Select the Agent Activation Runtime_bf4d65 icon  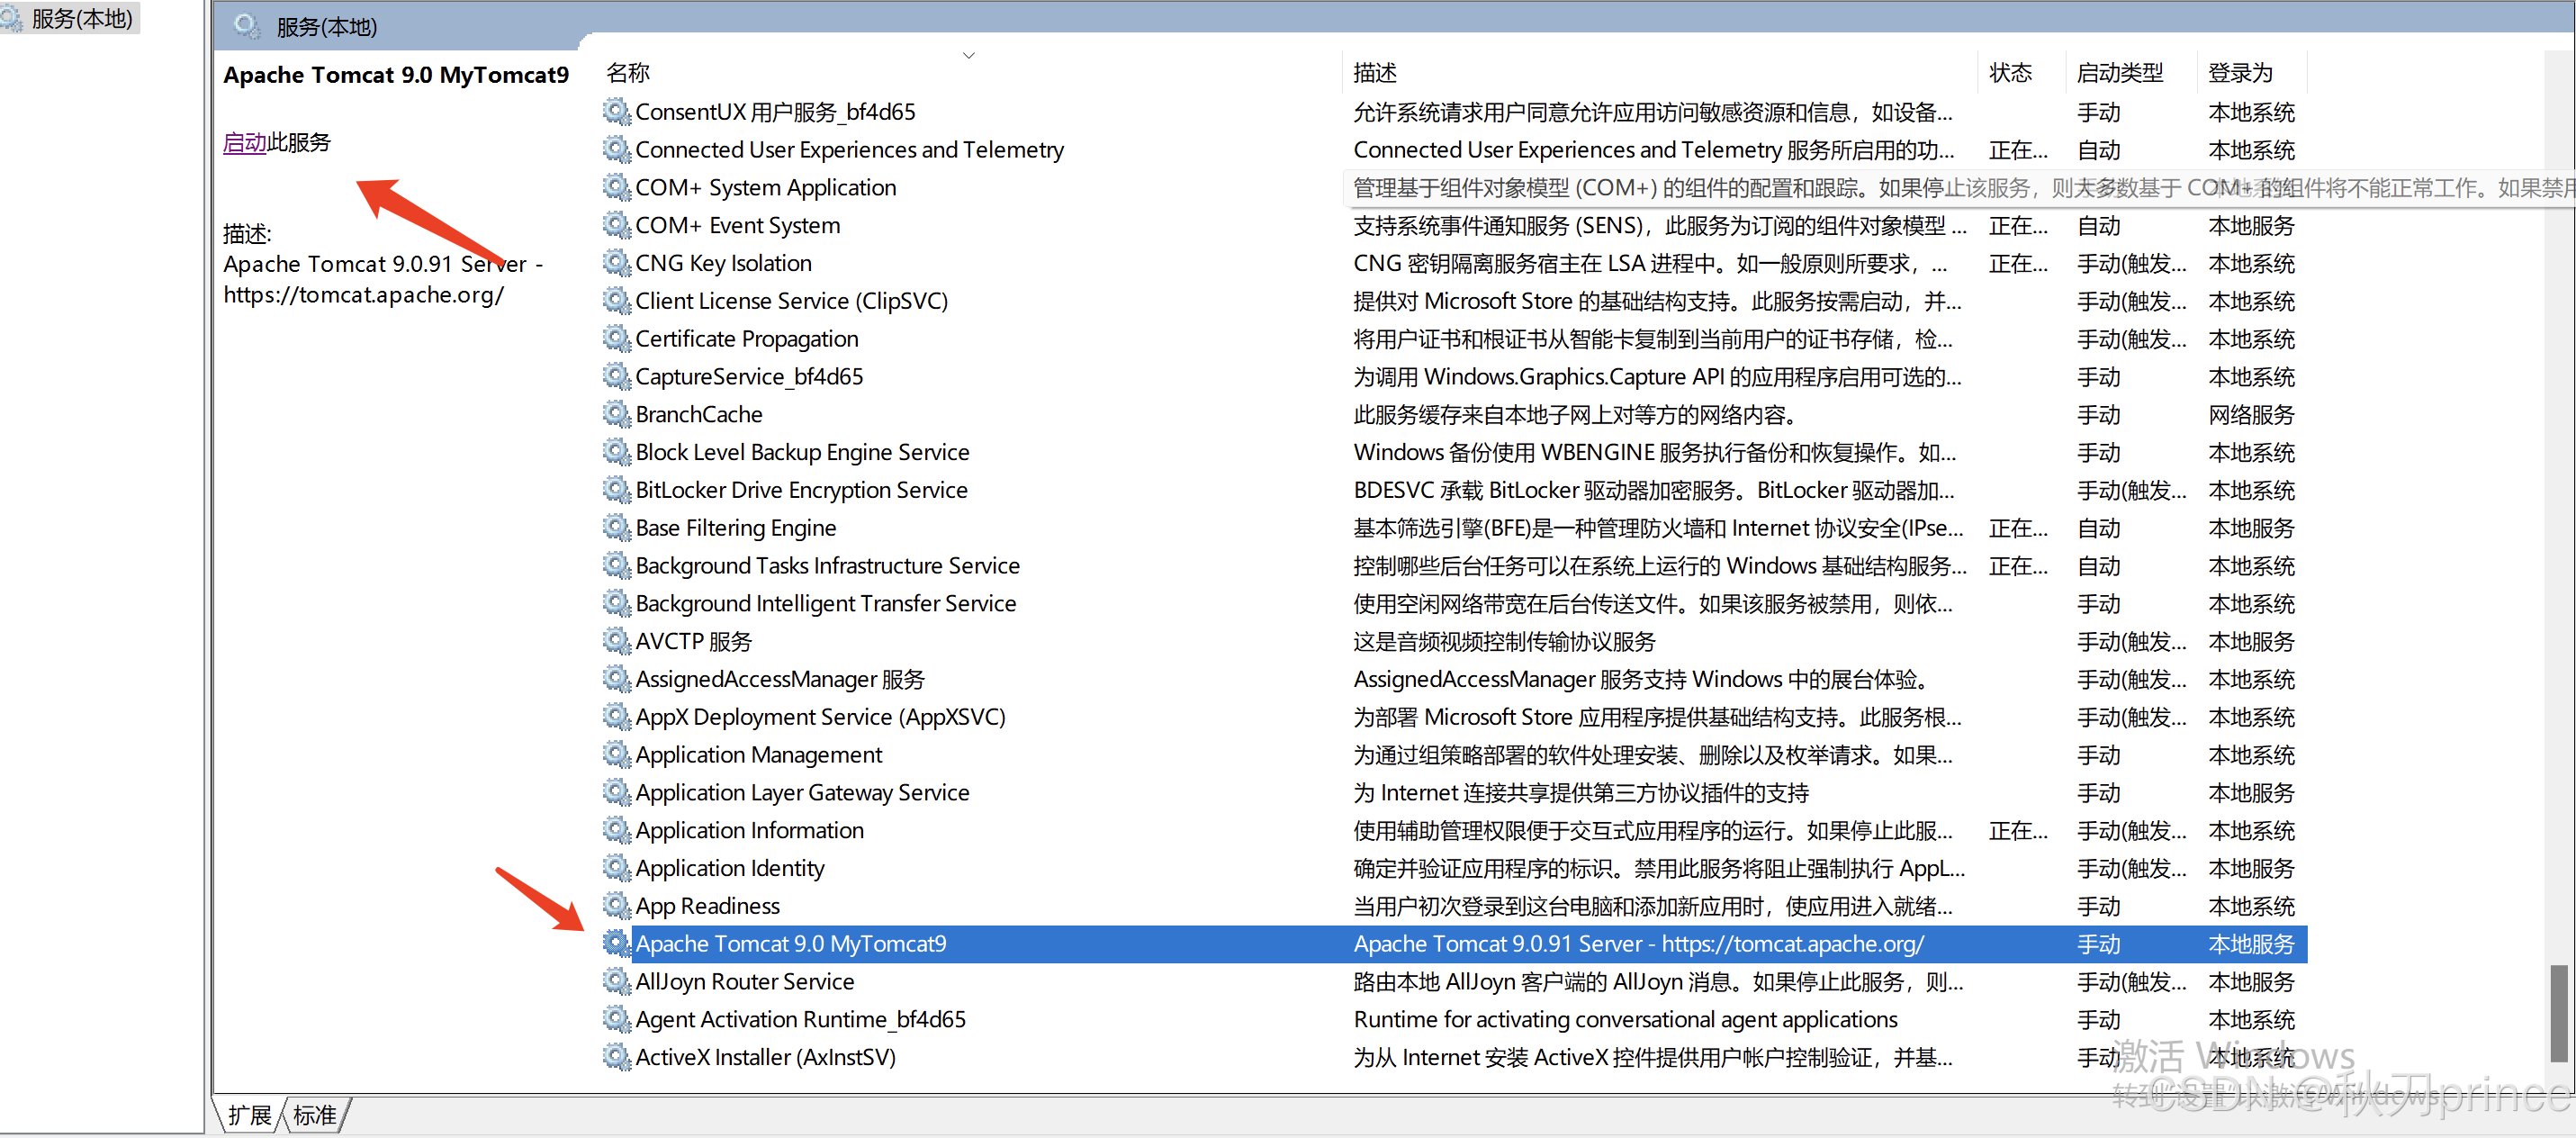[617, 1019]
